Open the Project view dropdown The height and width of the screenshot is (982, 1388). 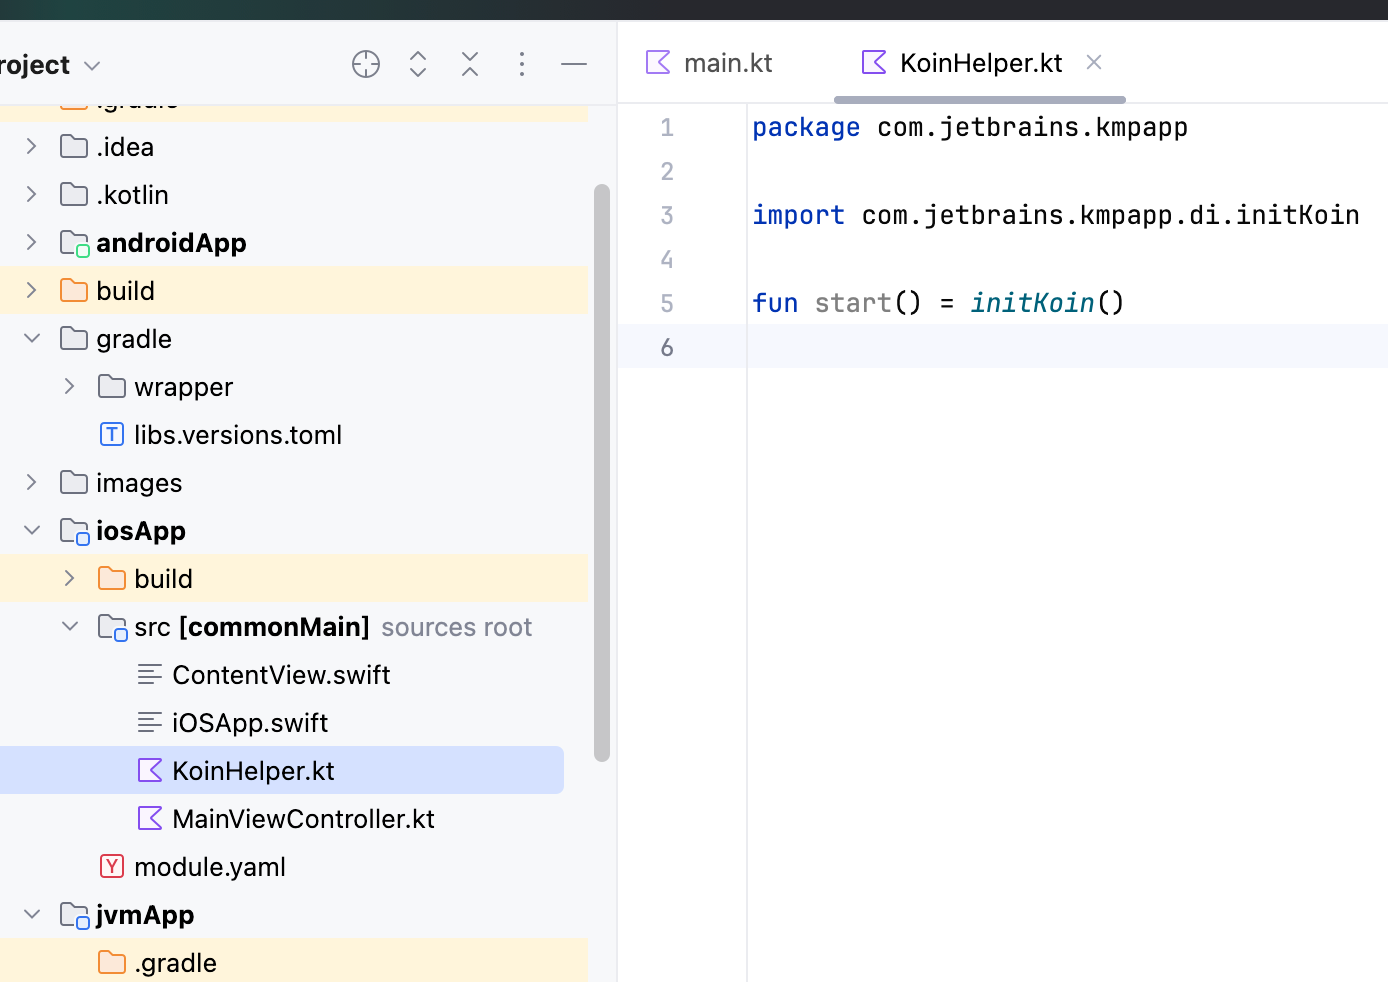[50, 65]
